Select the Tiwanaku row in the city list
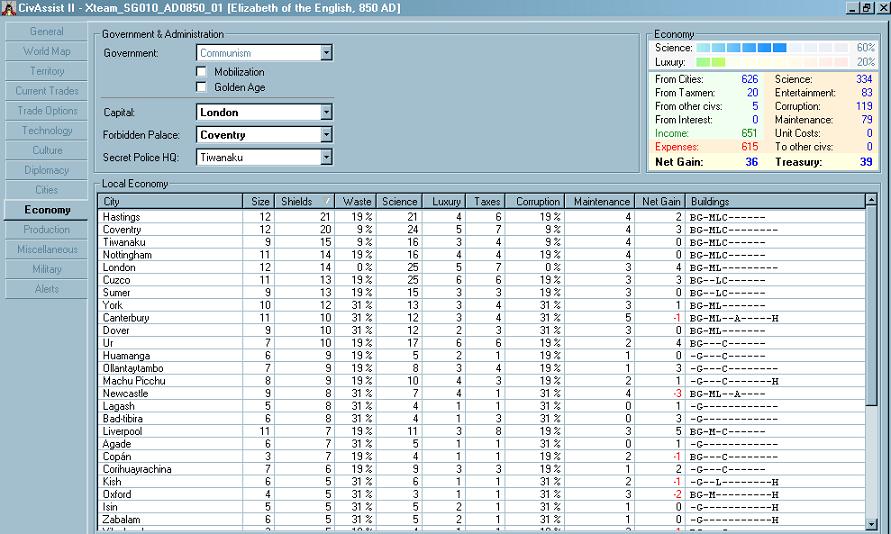891x534 pixels. click(481, 242)
